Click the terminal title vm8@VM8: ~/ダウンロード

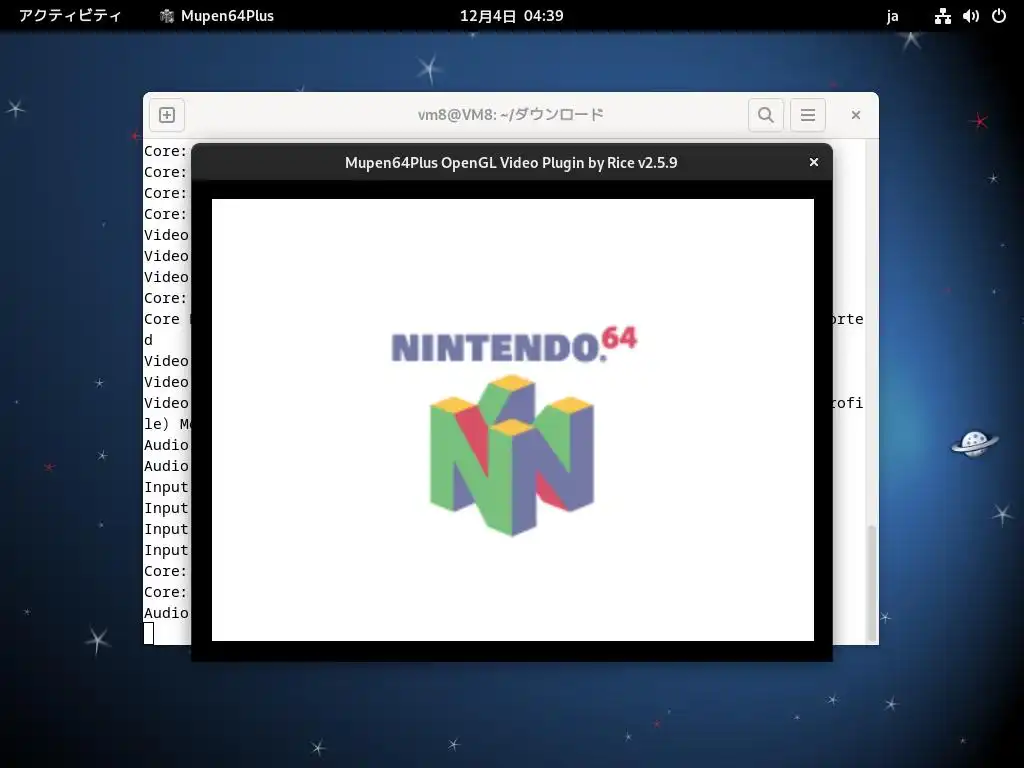pyautogui.click(x=511, y=115)
